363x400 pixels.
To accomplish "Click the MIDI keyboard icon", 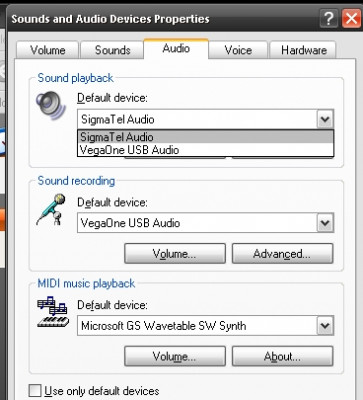I will point(53,312).
